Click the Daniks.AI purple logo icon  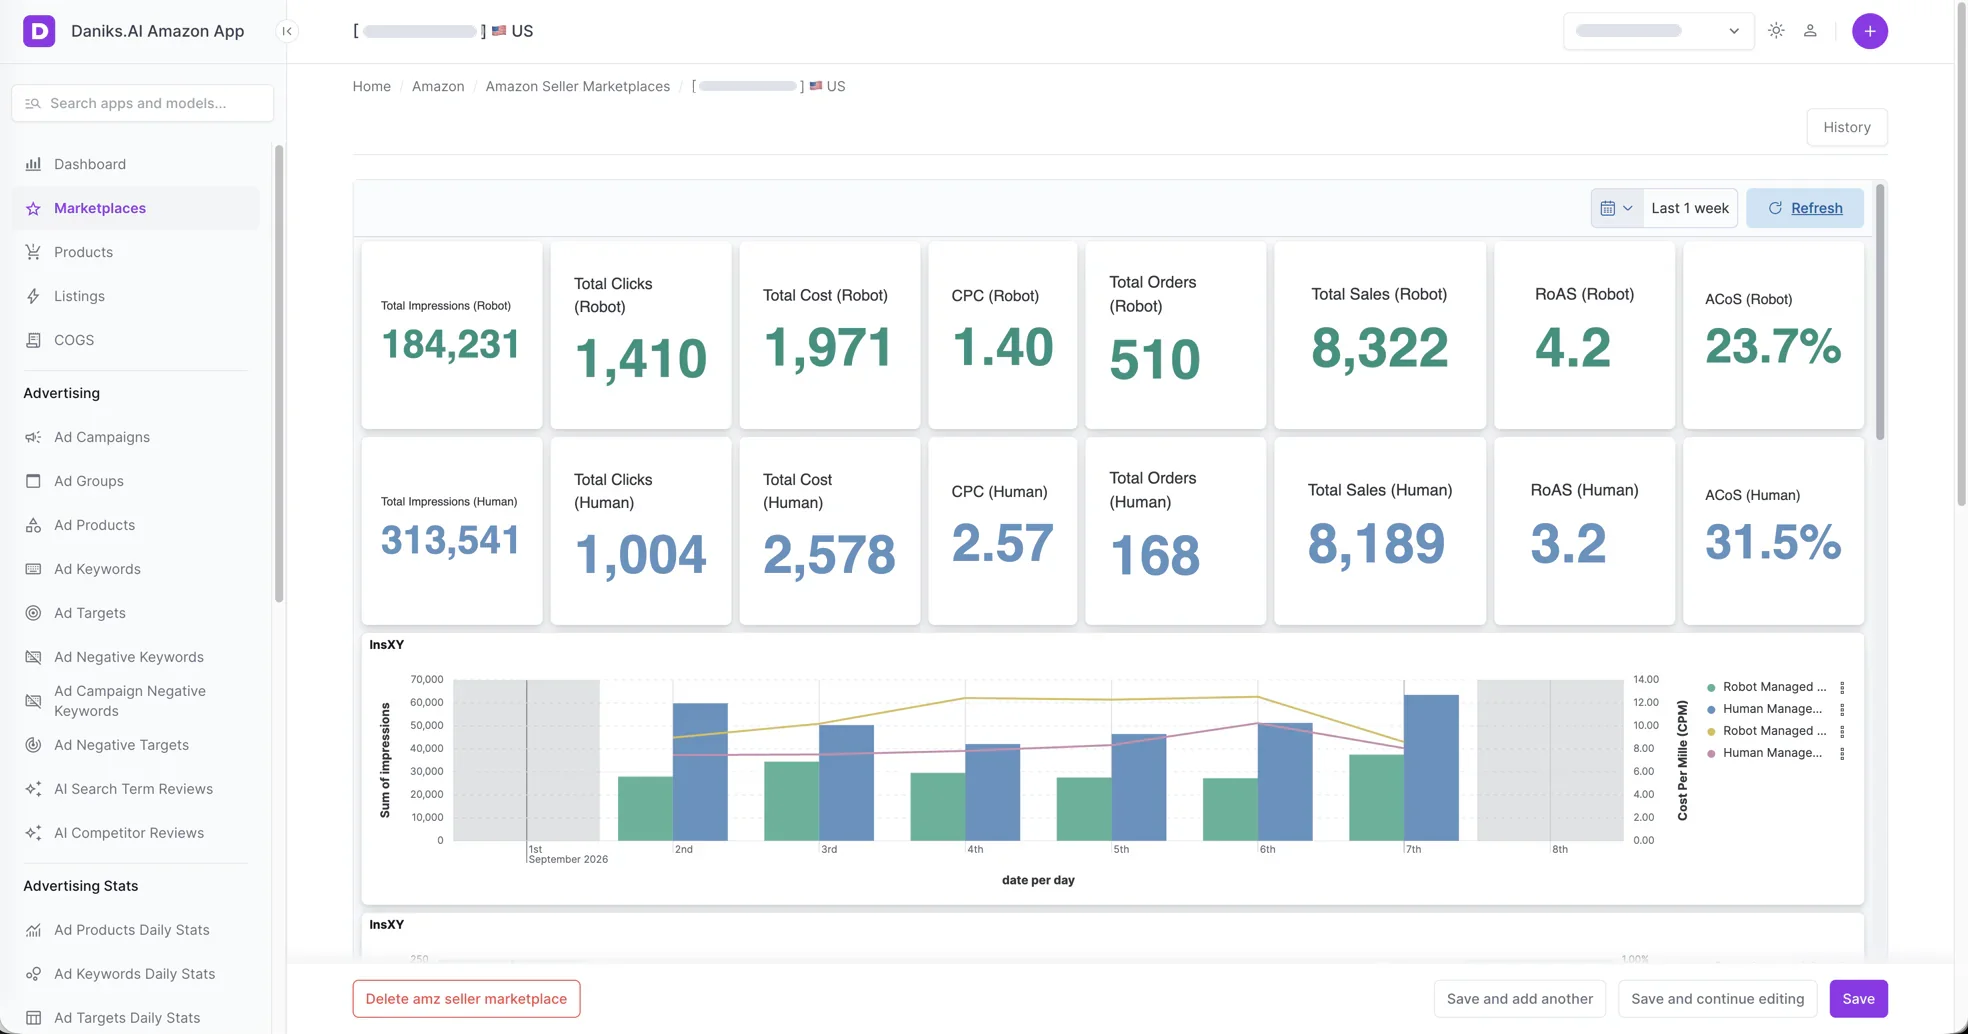click(x=39, y=31)
